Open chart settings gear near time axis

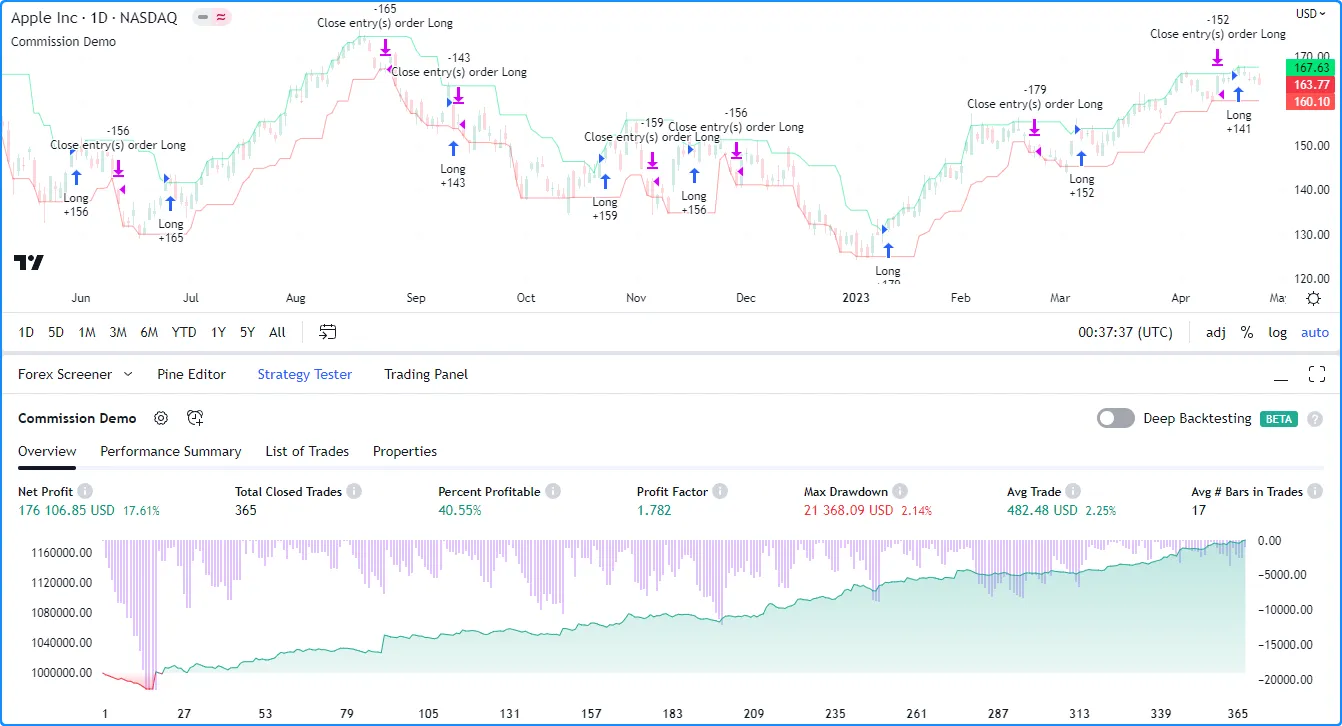(1314, 298)
